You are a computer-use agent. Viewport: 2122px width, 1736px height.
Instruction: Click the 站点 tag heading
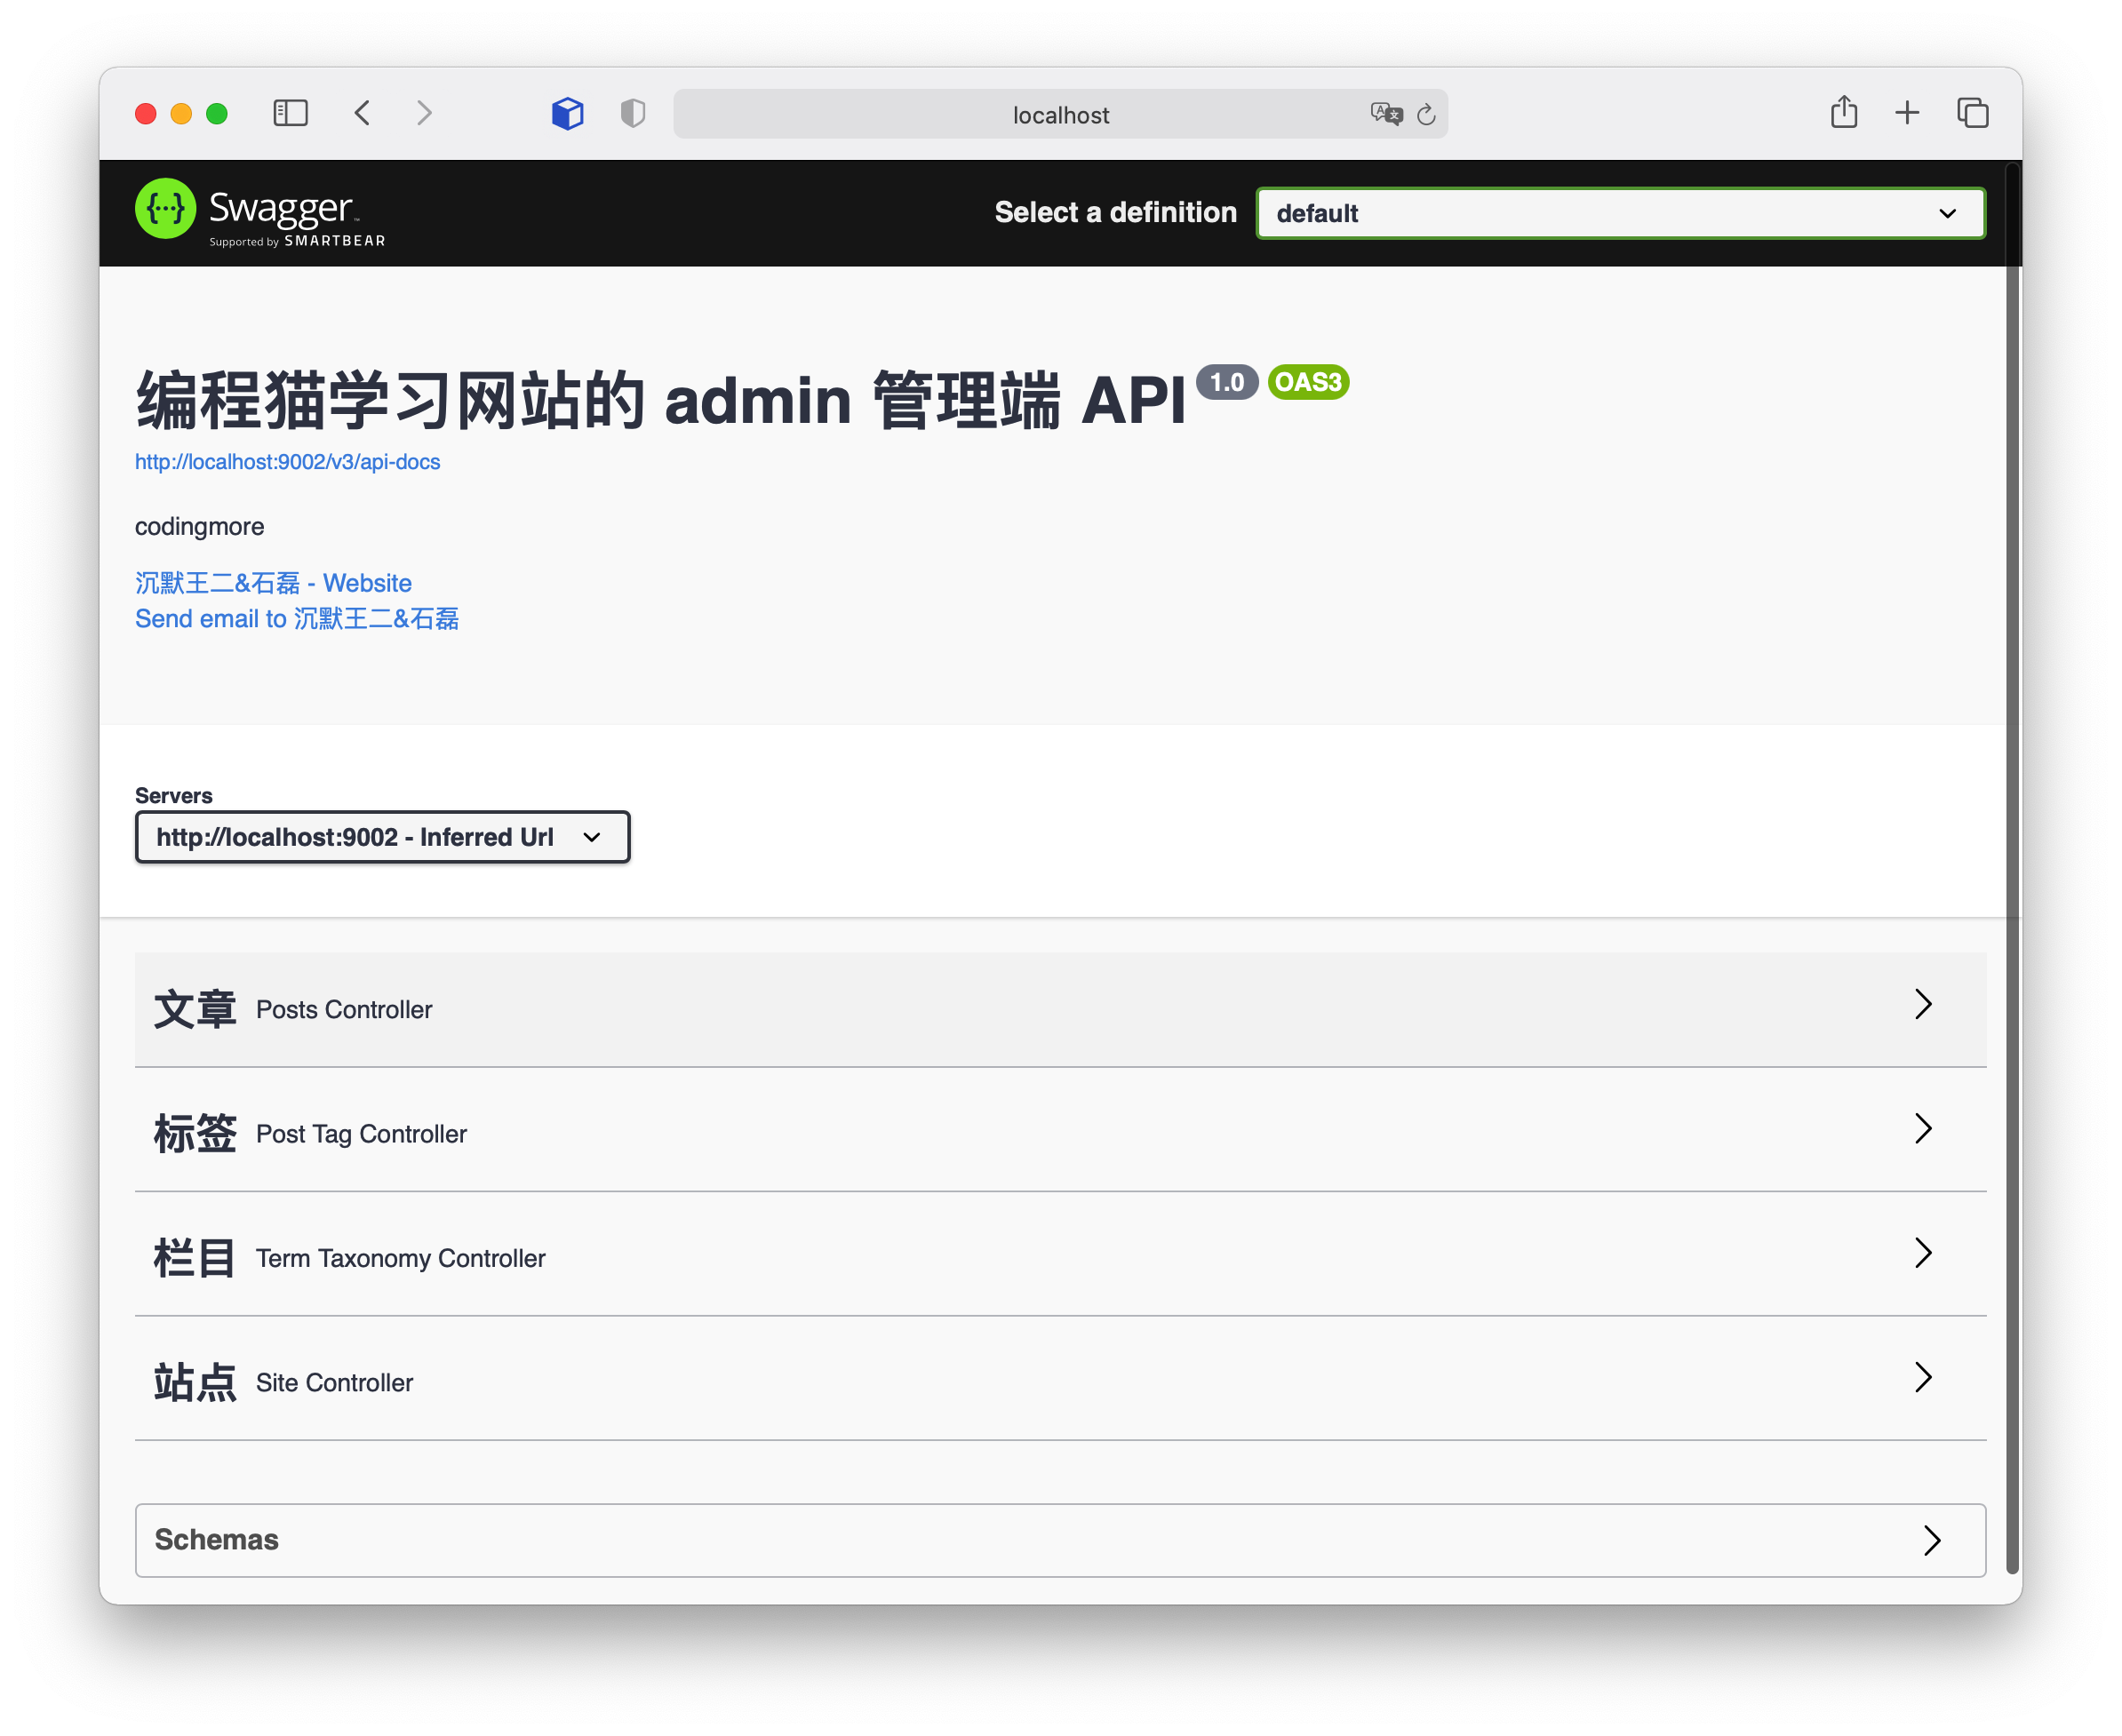coord(195,1383)
